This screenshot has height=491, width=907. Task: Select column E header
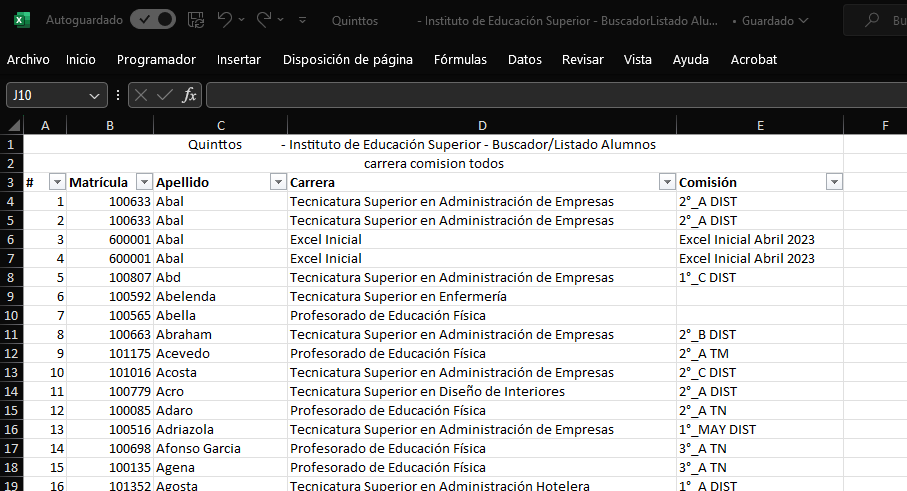coord(760,125)
